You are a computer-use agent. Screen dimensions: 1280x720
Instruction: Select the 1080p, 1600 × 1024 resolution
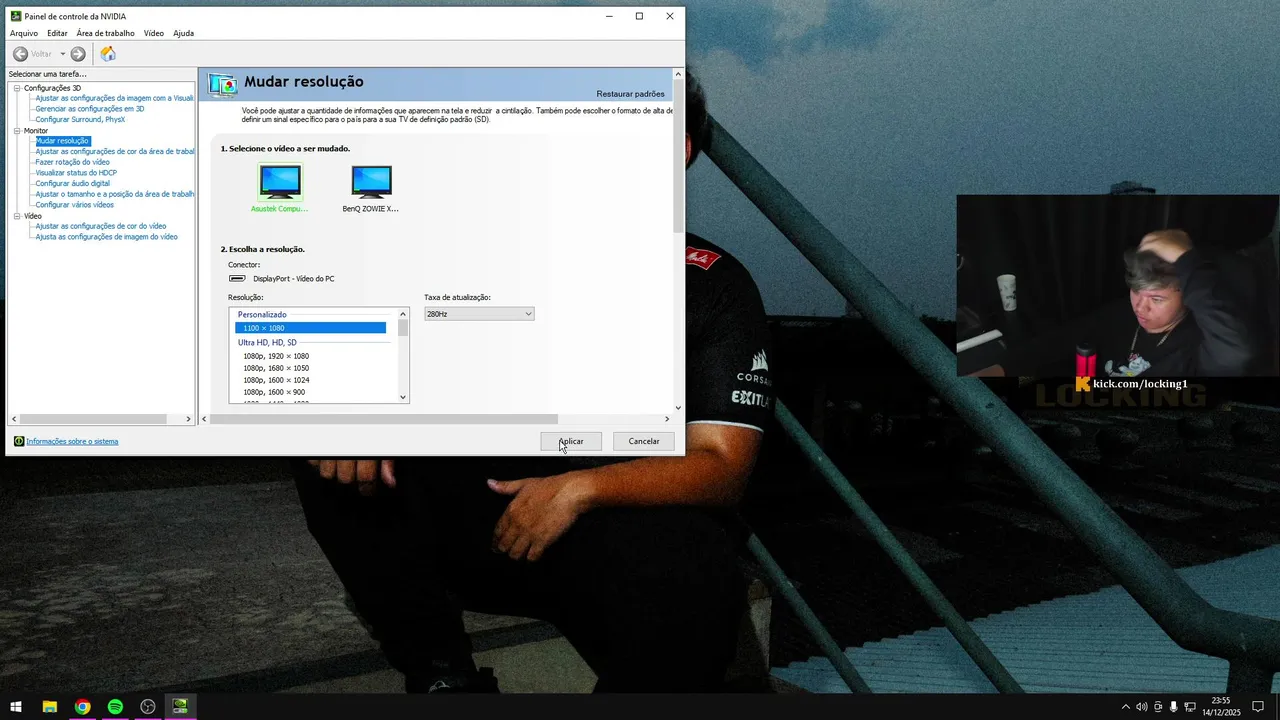[276, 380]
